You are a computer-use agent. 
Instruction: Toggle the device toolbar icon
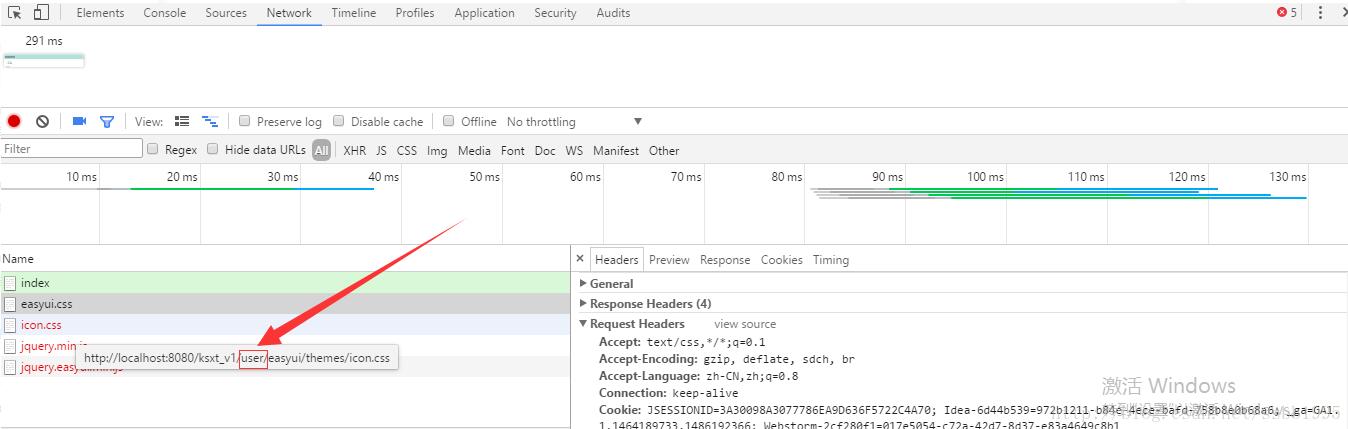[x=41, y=13]
